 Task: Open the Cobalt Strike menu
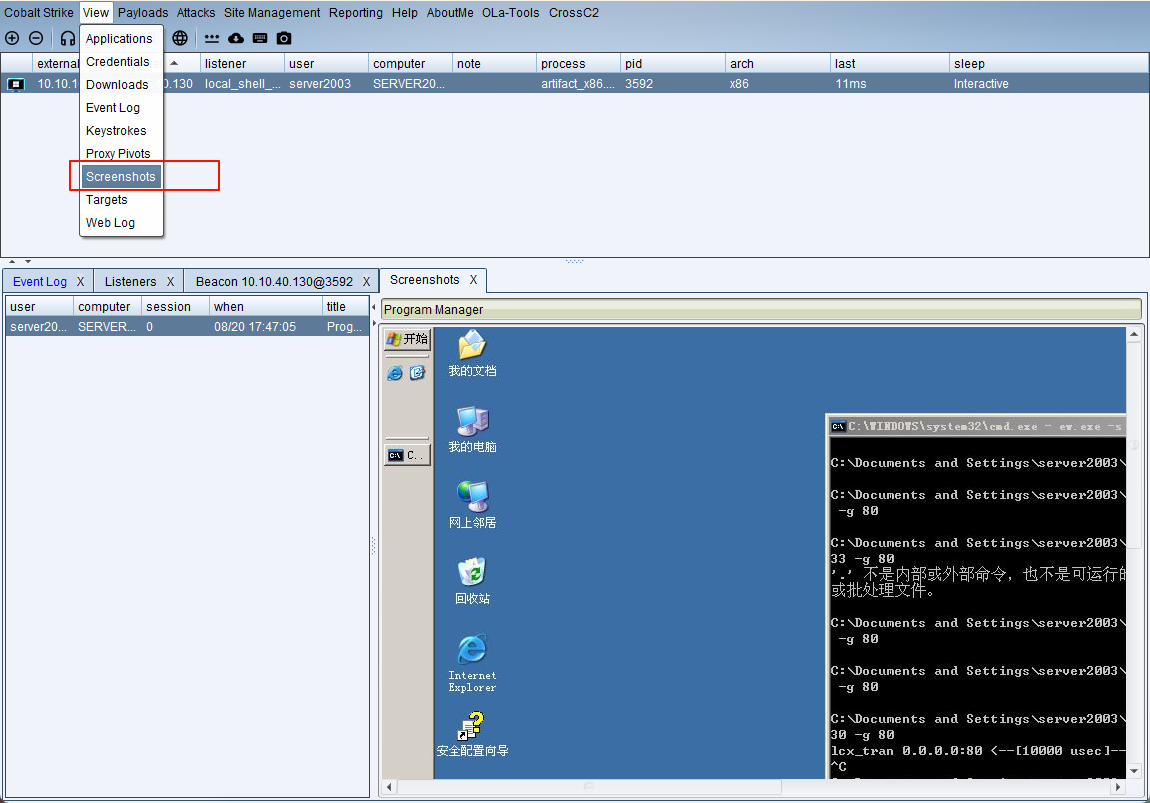[39, 12]
